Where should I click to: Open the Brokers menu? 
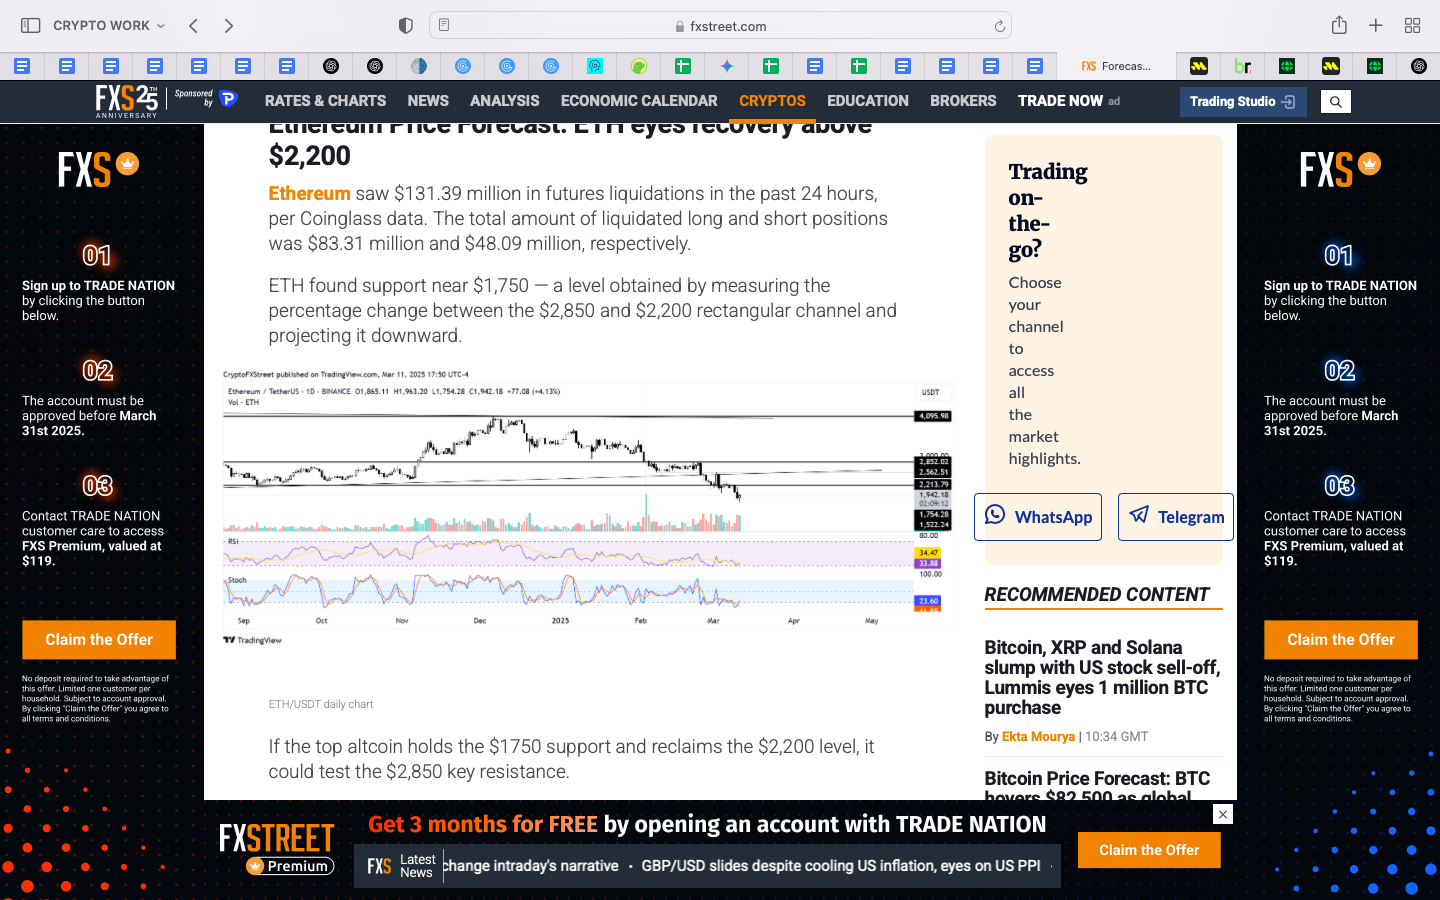pos(963,101)
